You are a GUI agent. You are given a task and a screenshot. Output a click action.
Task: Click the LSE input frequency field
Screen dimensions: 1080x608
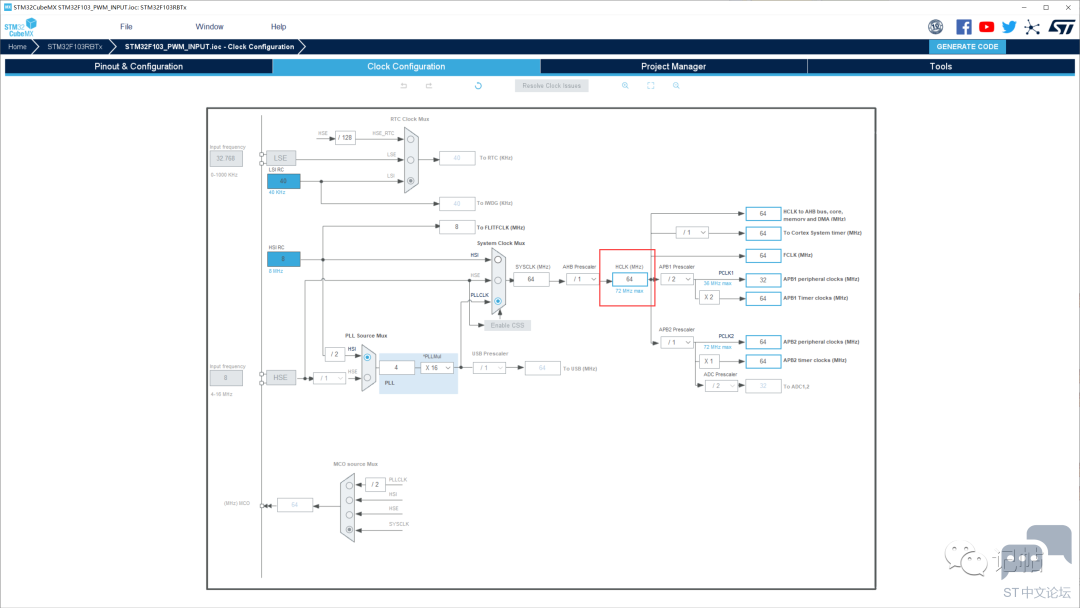(x=226, y=158)
